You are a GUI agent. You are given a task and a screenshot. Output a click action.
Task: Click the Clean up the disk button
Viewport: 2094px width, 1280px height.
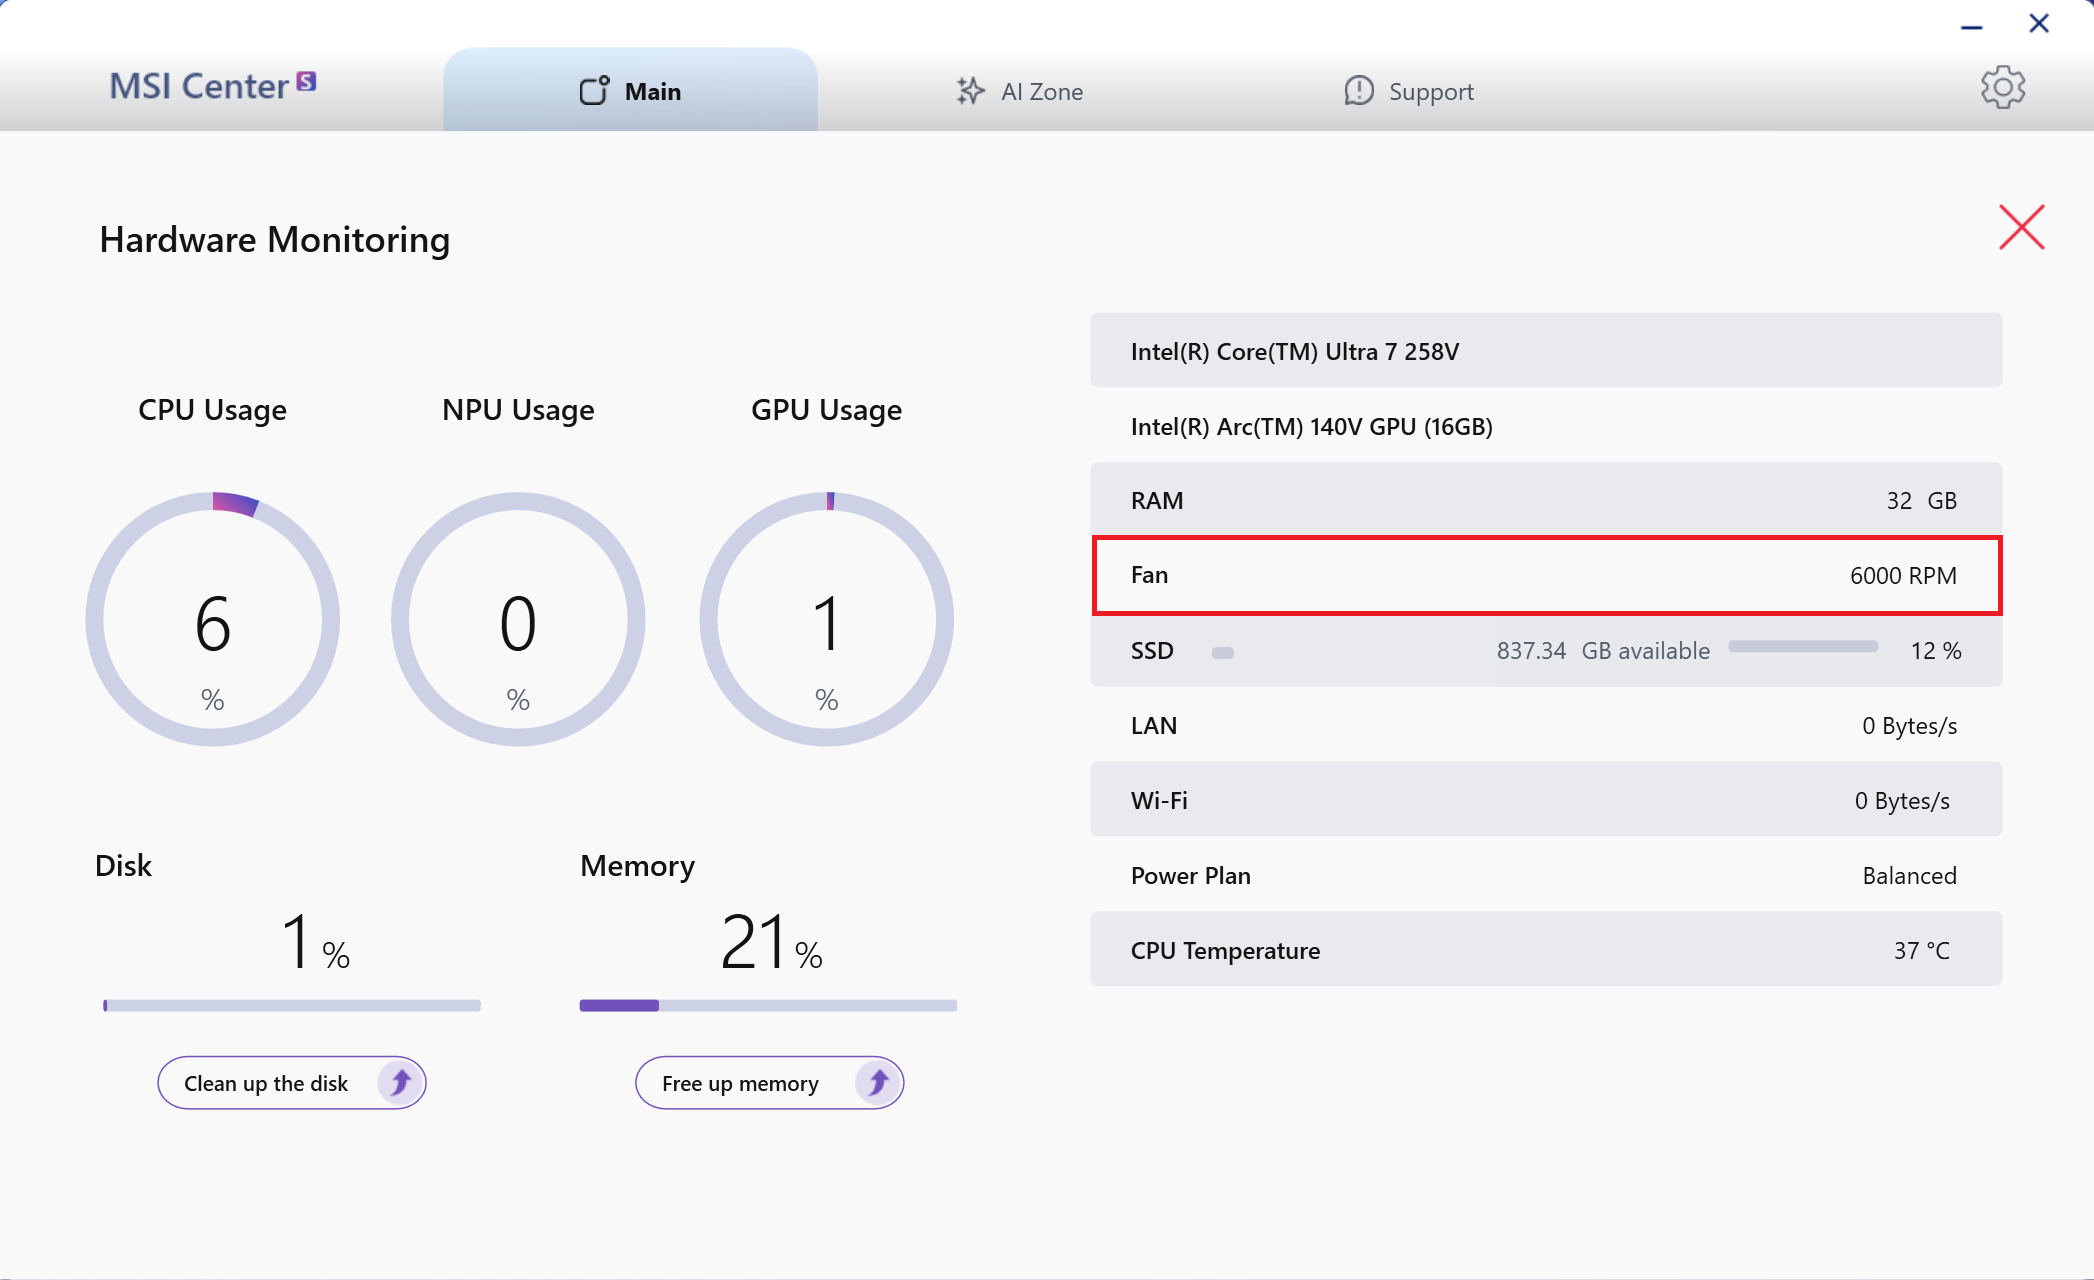[292, 1083]
